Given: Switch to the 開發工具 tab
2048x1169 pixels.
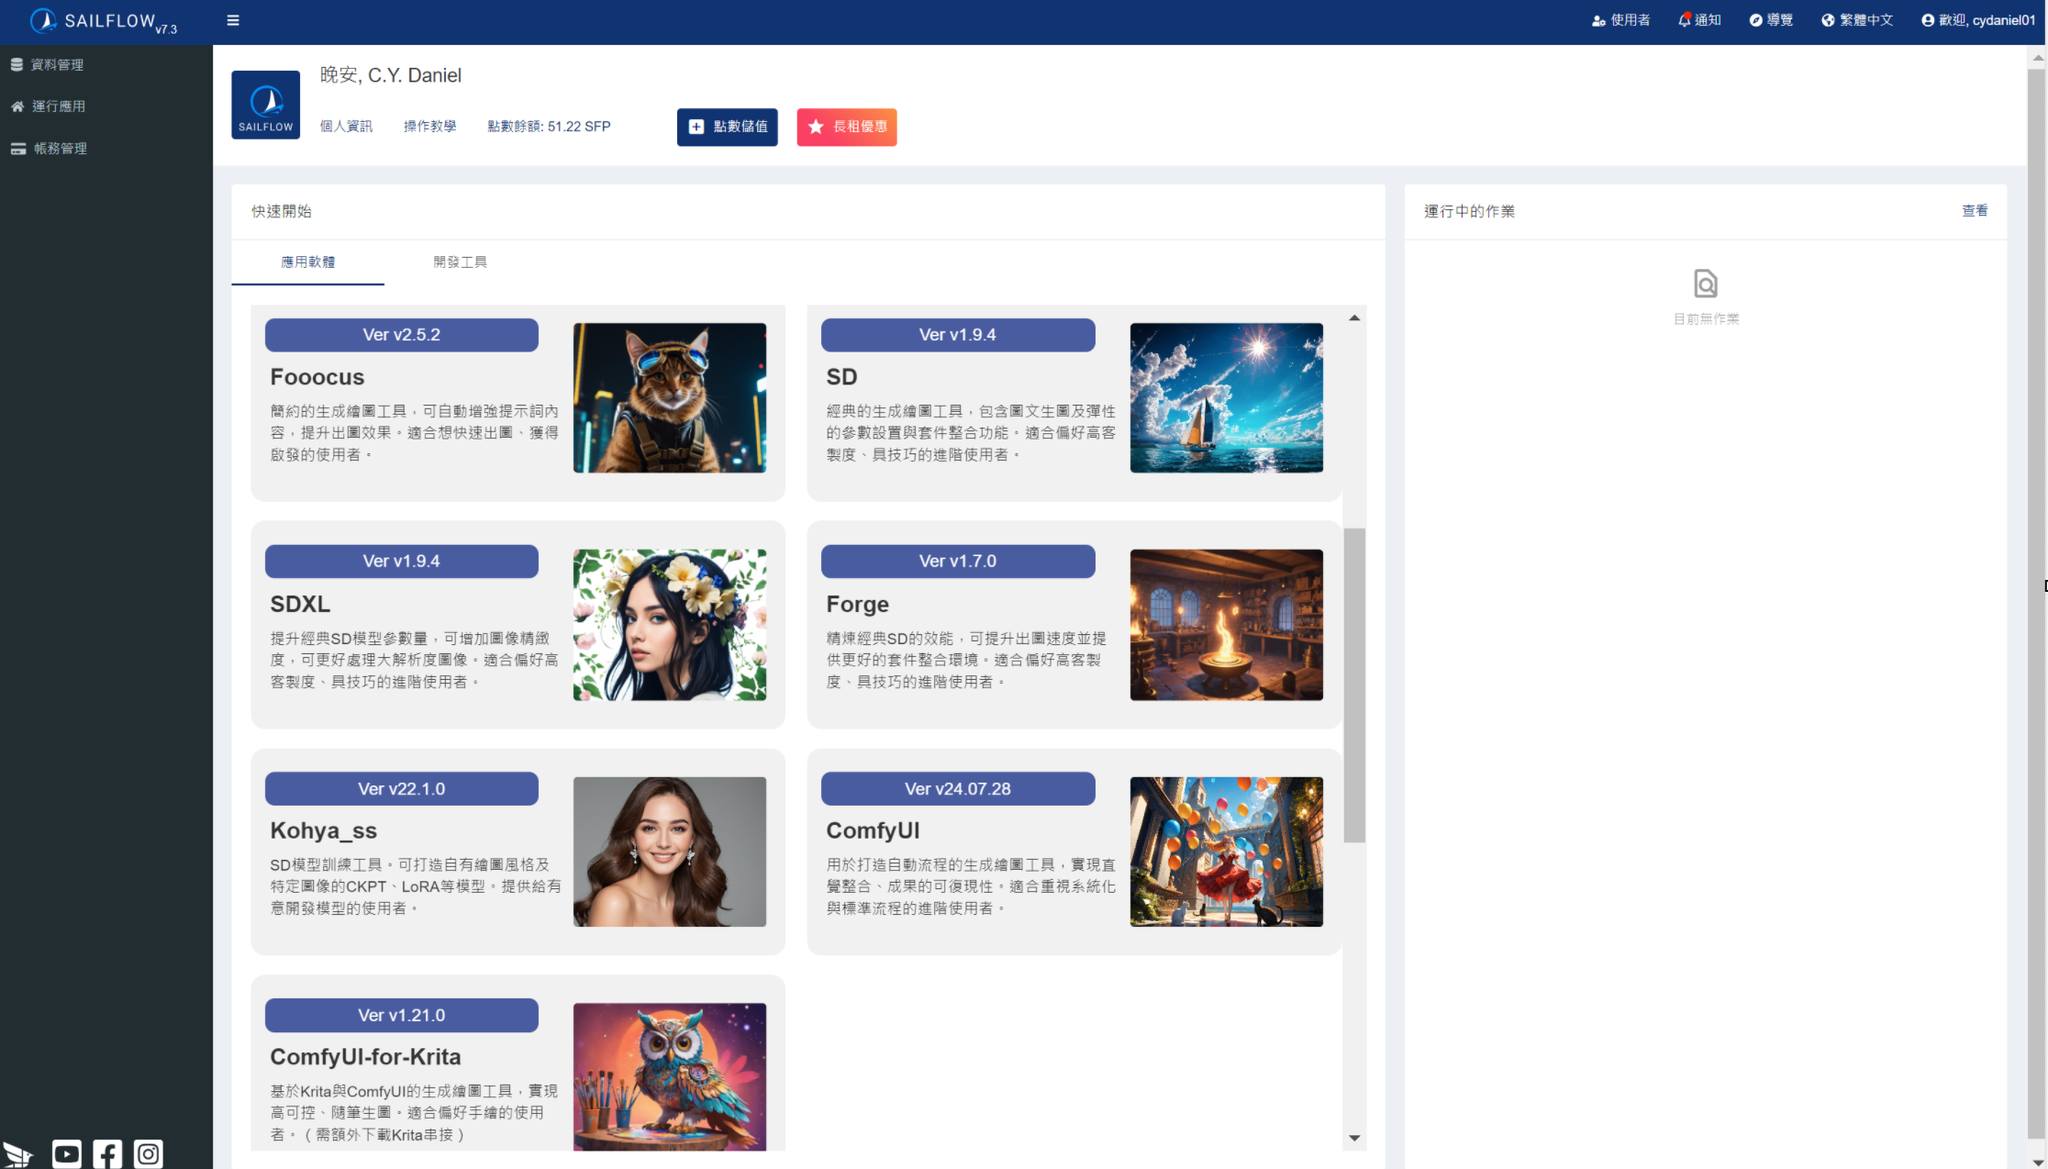Looking at the screenshot, I should tap(460, 262).
